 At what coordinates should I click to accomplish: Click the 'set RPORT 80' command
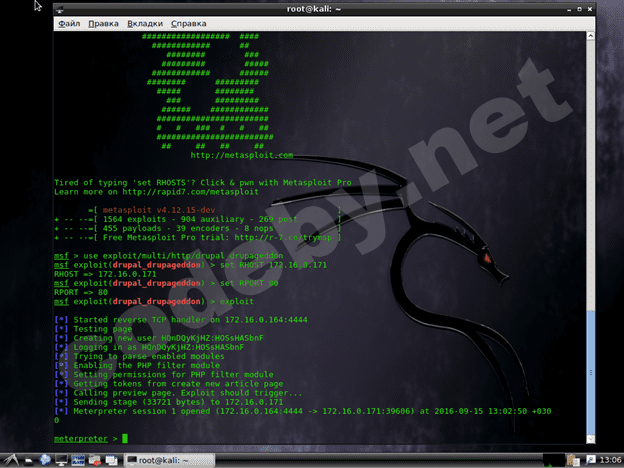coord(249,283)
